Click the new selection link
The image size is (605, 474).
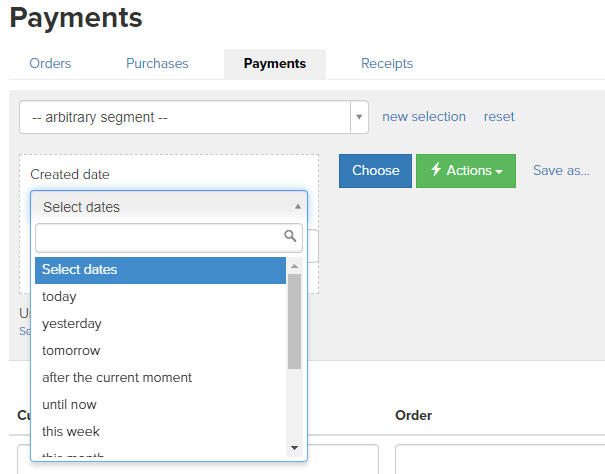click(424, 117)
